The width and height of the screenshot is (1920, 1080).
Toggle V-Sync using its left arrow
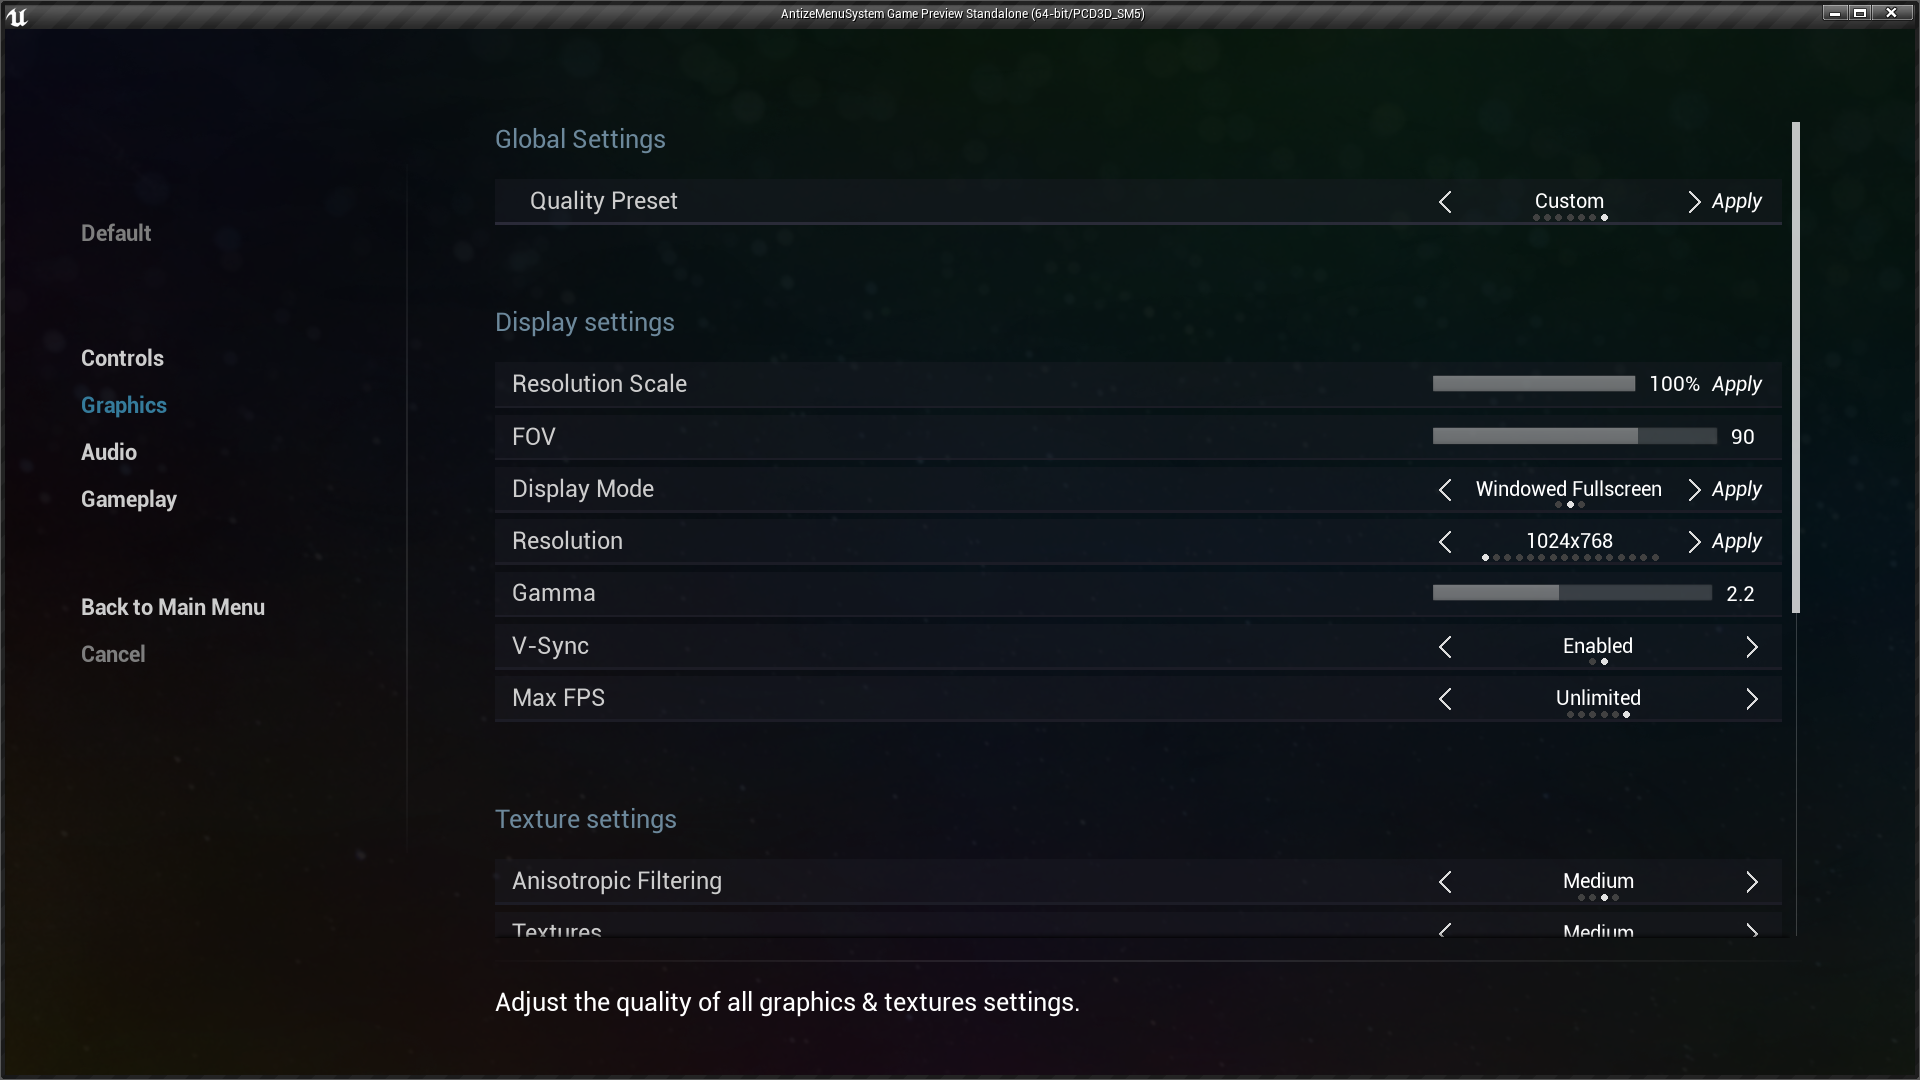[1445, 647]
